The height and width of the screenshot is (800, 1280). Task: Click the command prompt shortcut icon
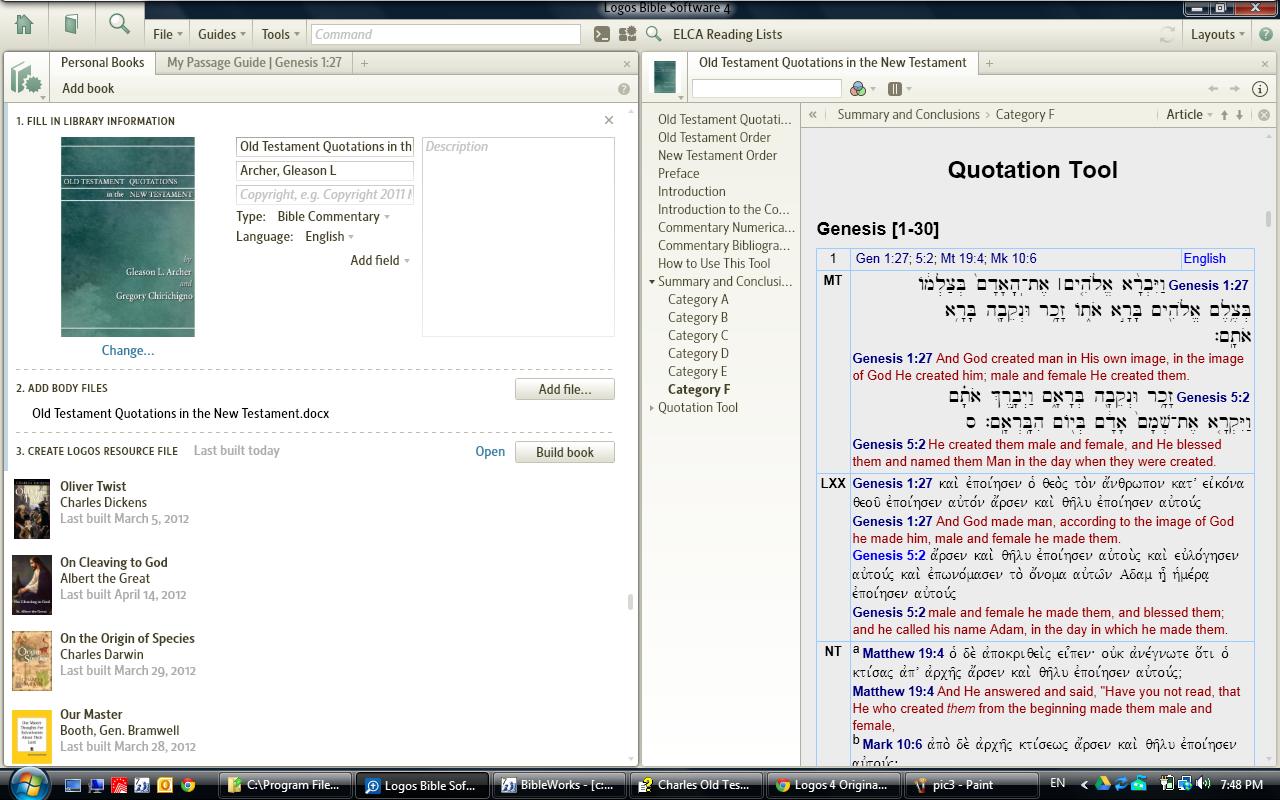pyautogui.click(x=601, y=34)
